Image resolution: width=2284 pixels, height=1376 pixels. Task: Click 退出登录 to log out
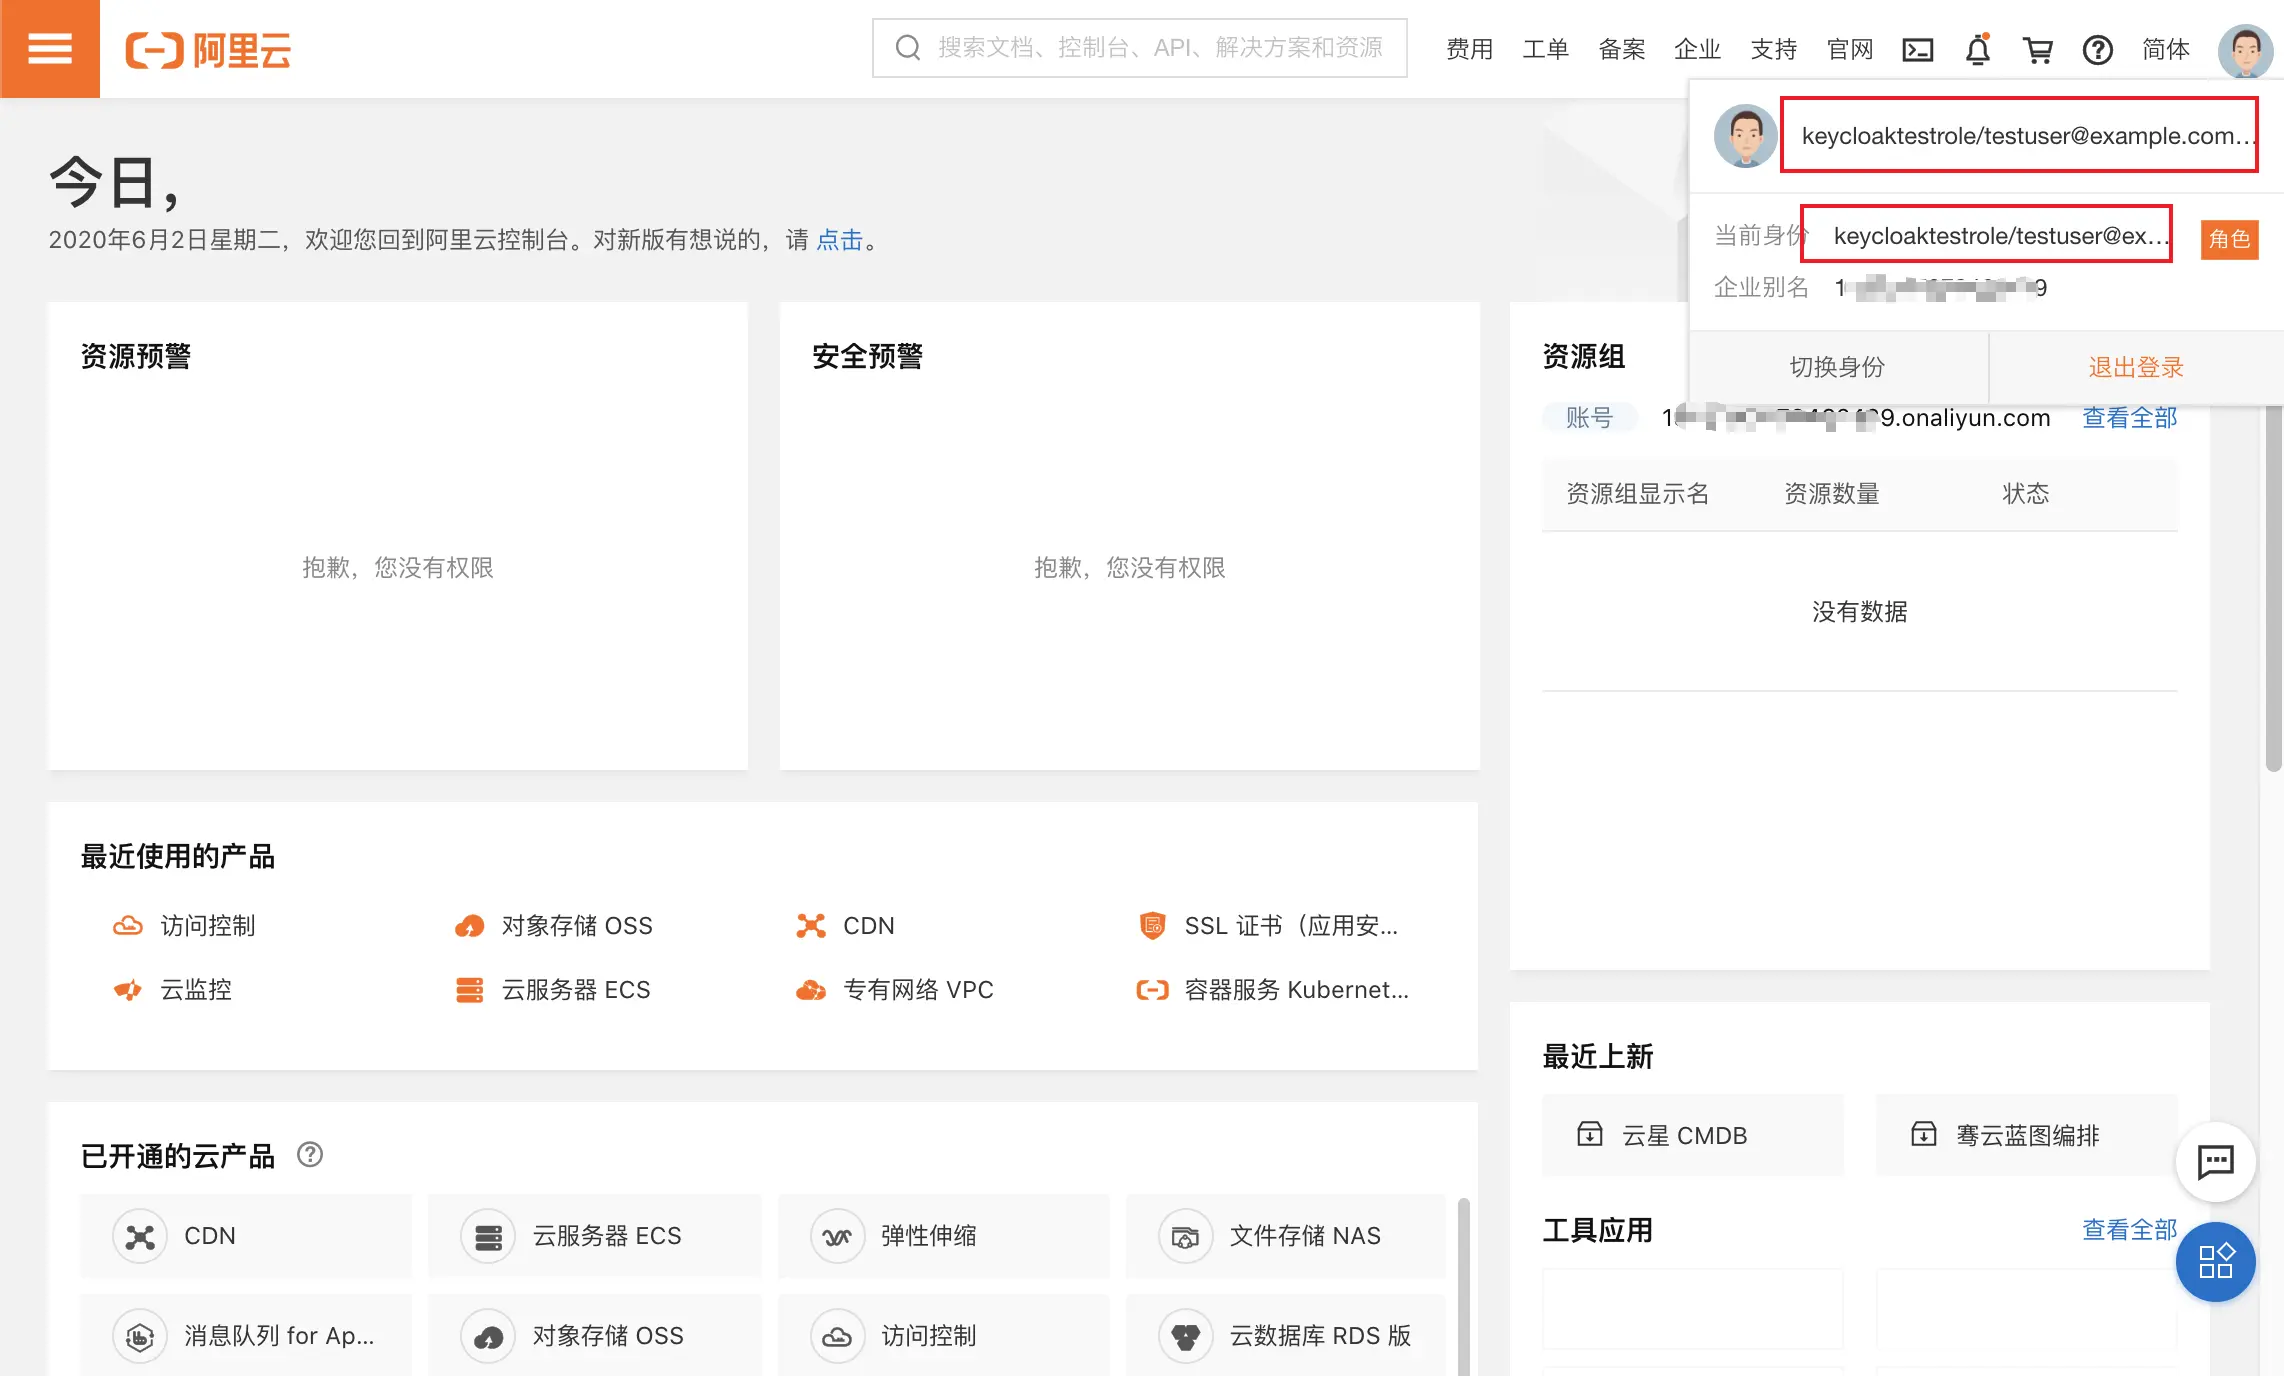point(2134,367)
